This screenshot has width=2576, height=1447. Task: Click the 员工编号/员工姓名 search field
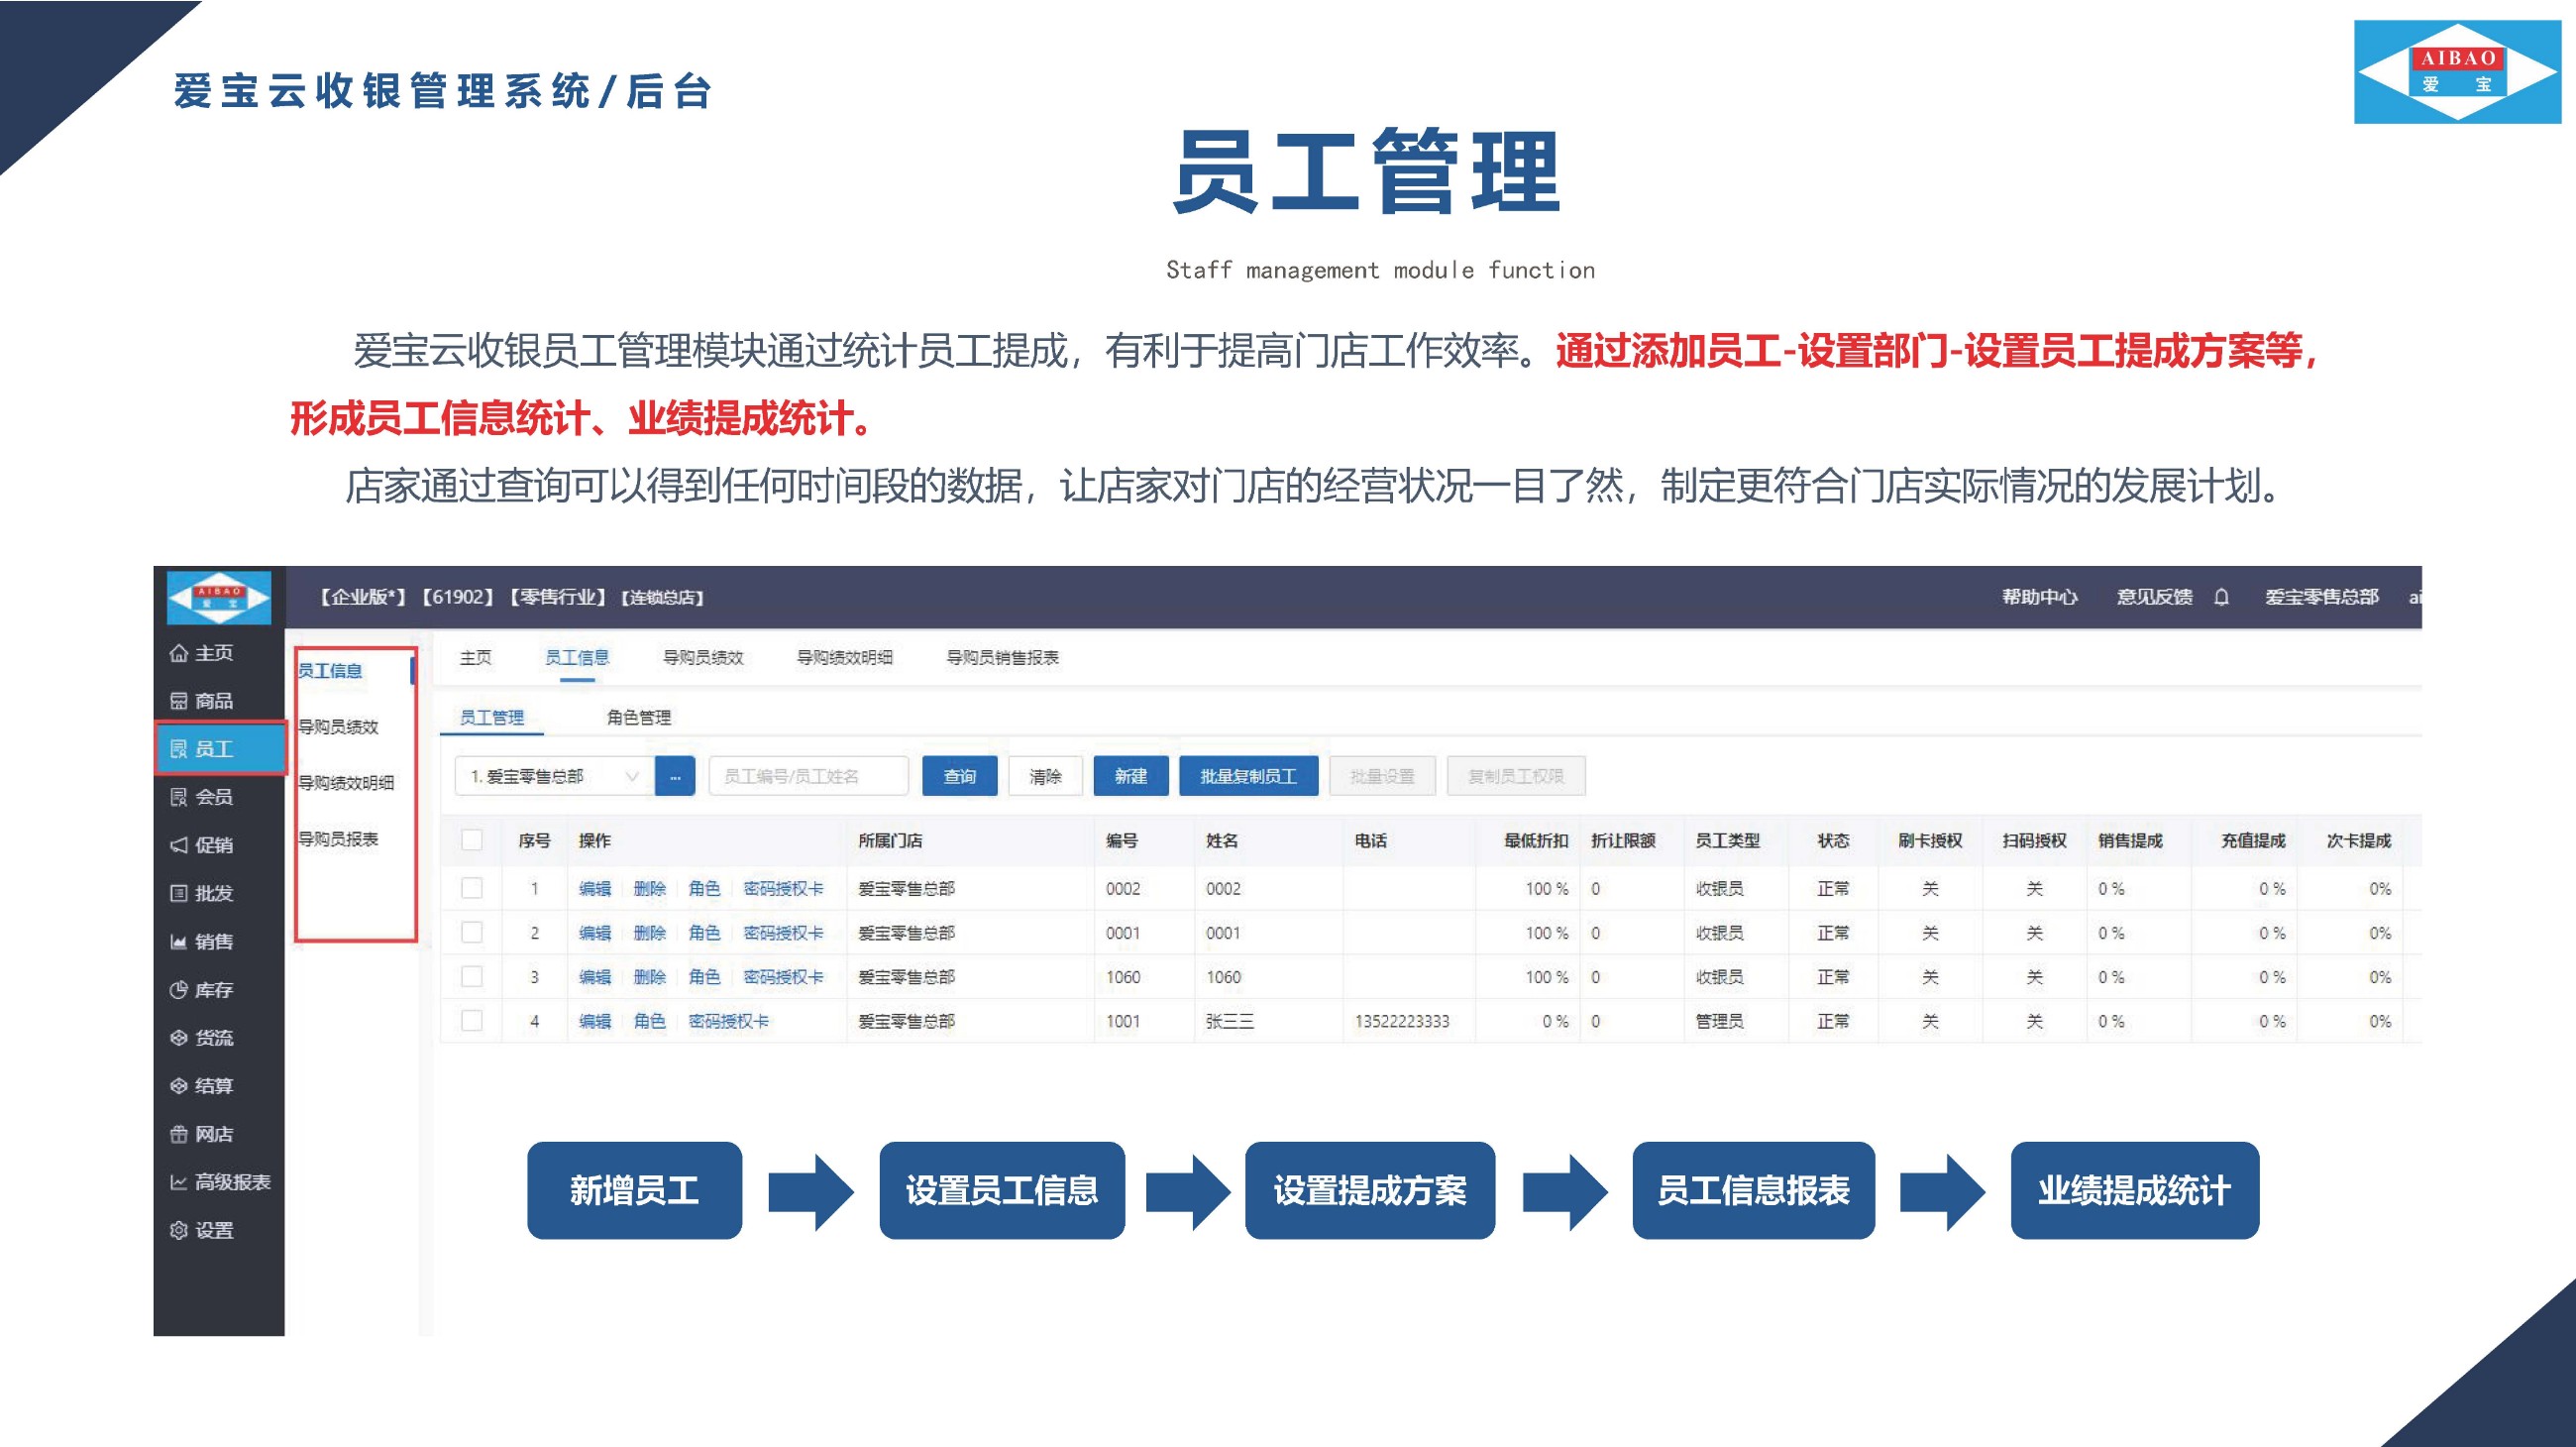[809, 776]
